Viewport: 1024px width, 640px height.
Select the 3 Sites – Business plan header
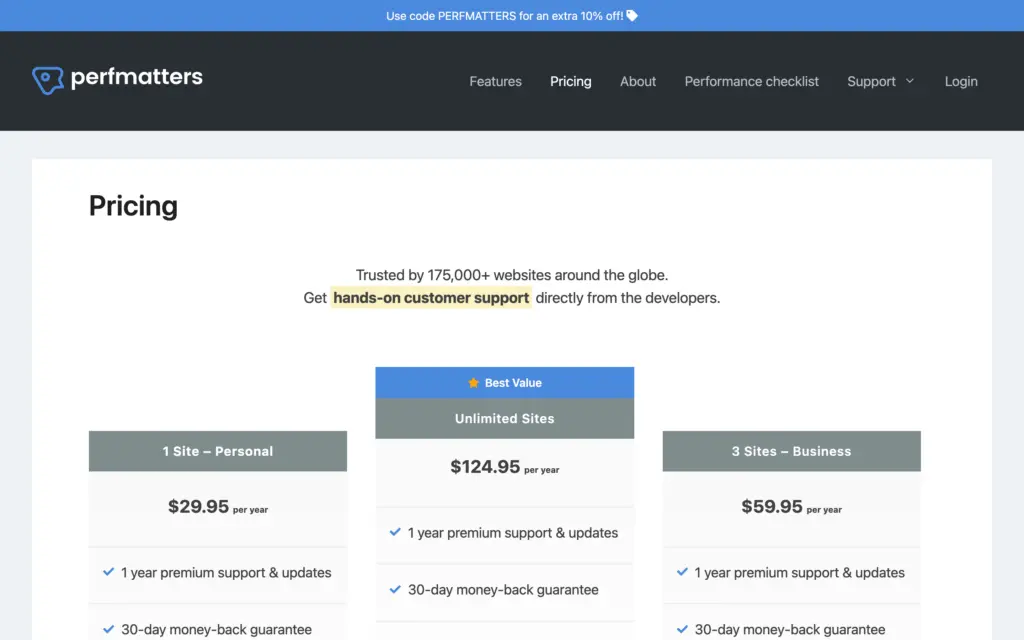point(792,451)
